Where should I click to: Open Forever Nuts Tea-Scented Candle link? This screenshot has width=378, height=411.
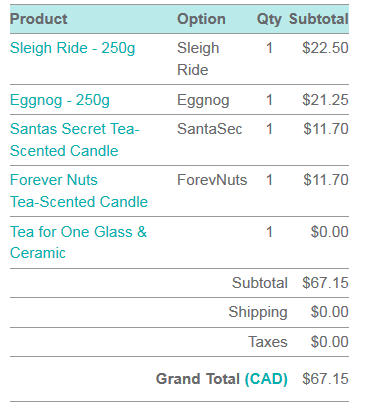pyautogui.click(x=79, y=191)
